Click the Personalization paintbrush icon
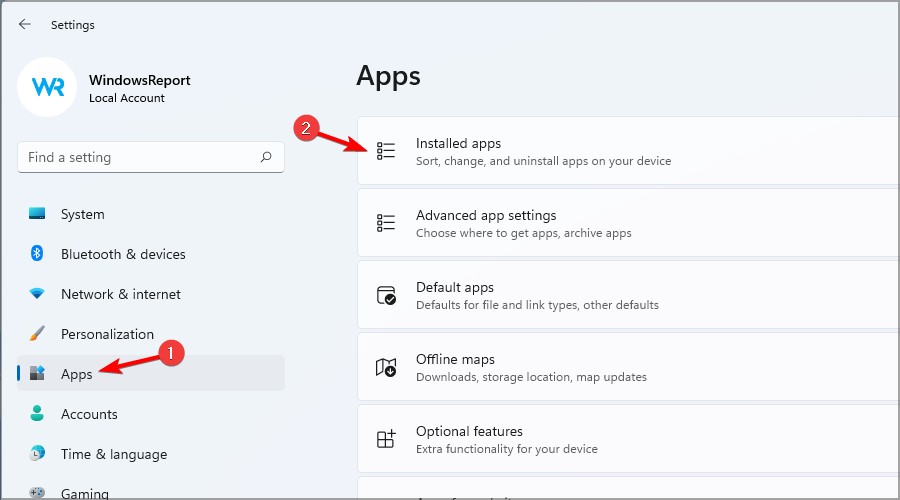The width and height of the screenshot is (900, 500). click(x=37, y=334)
